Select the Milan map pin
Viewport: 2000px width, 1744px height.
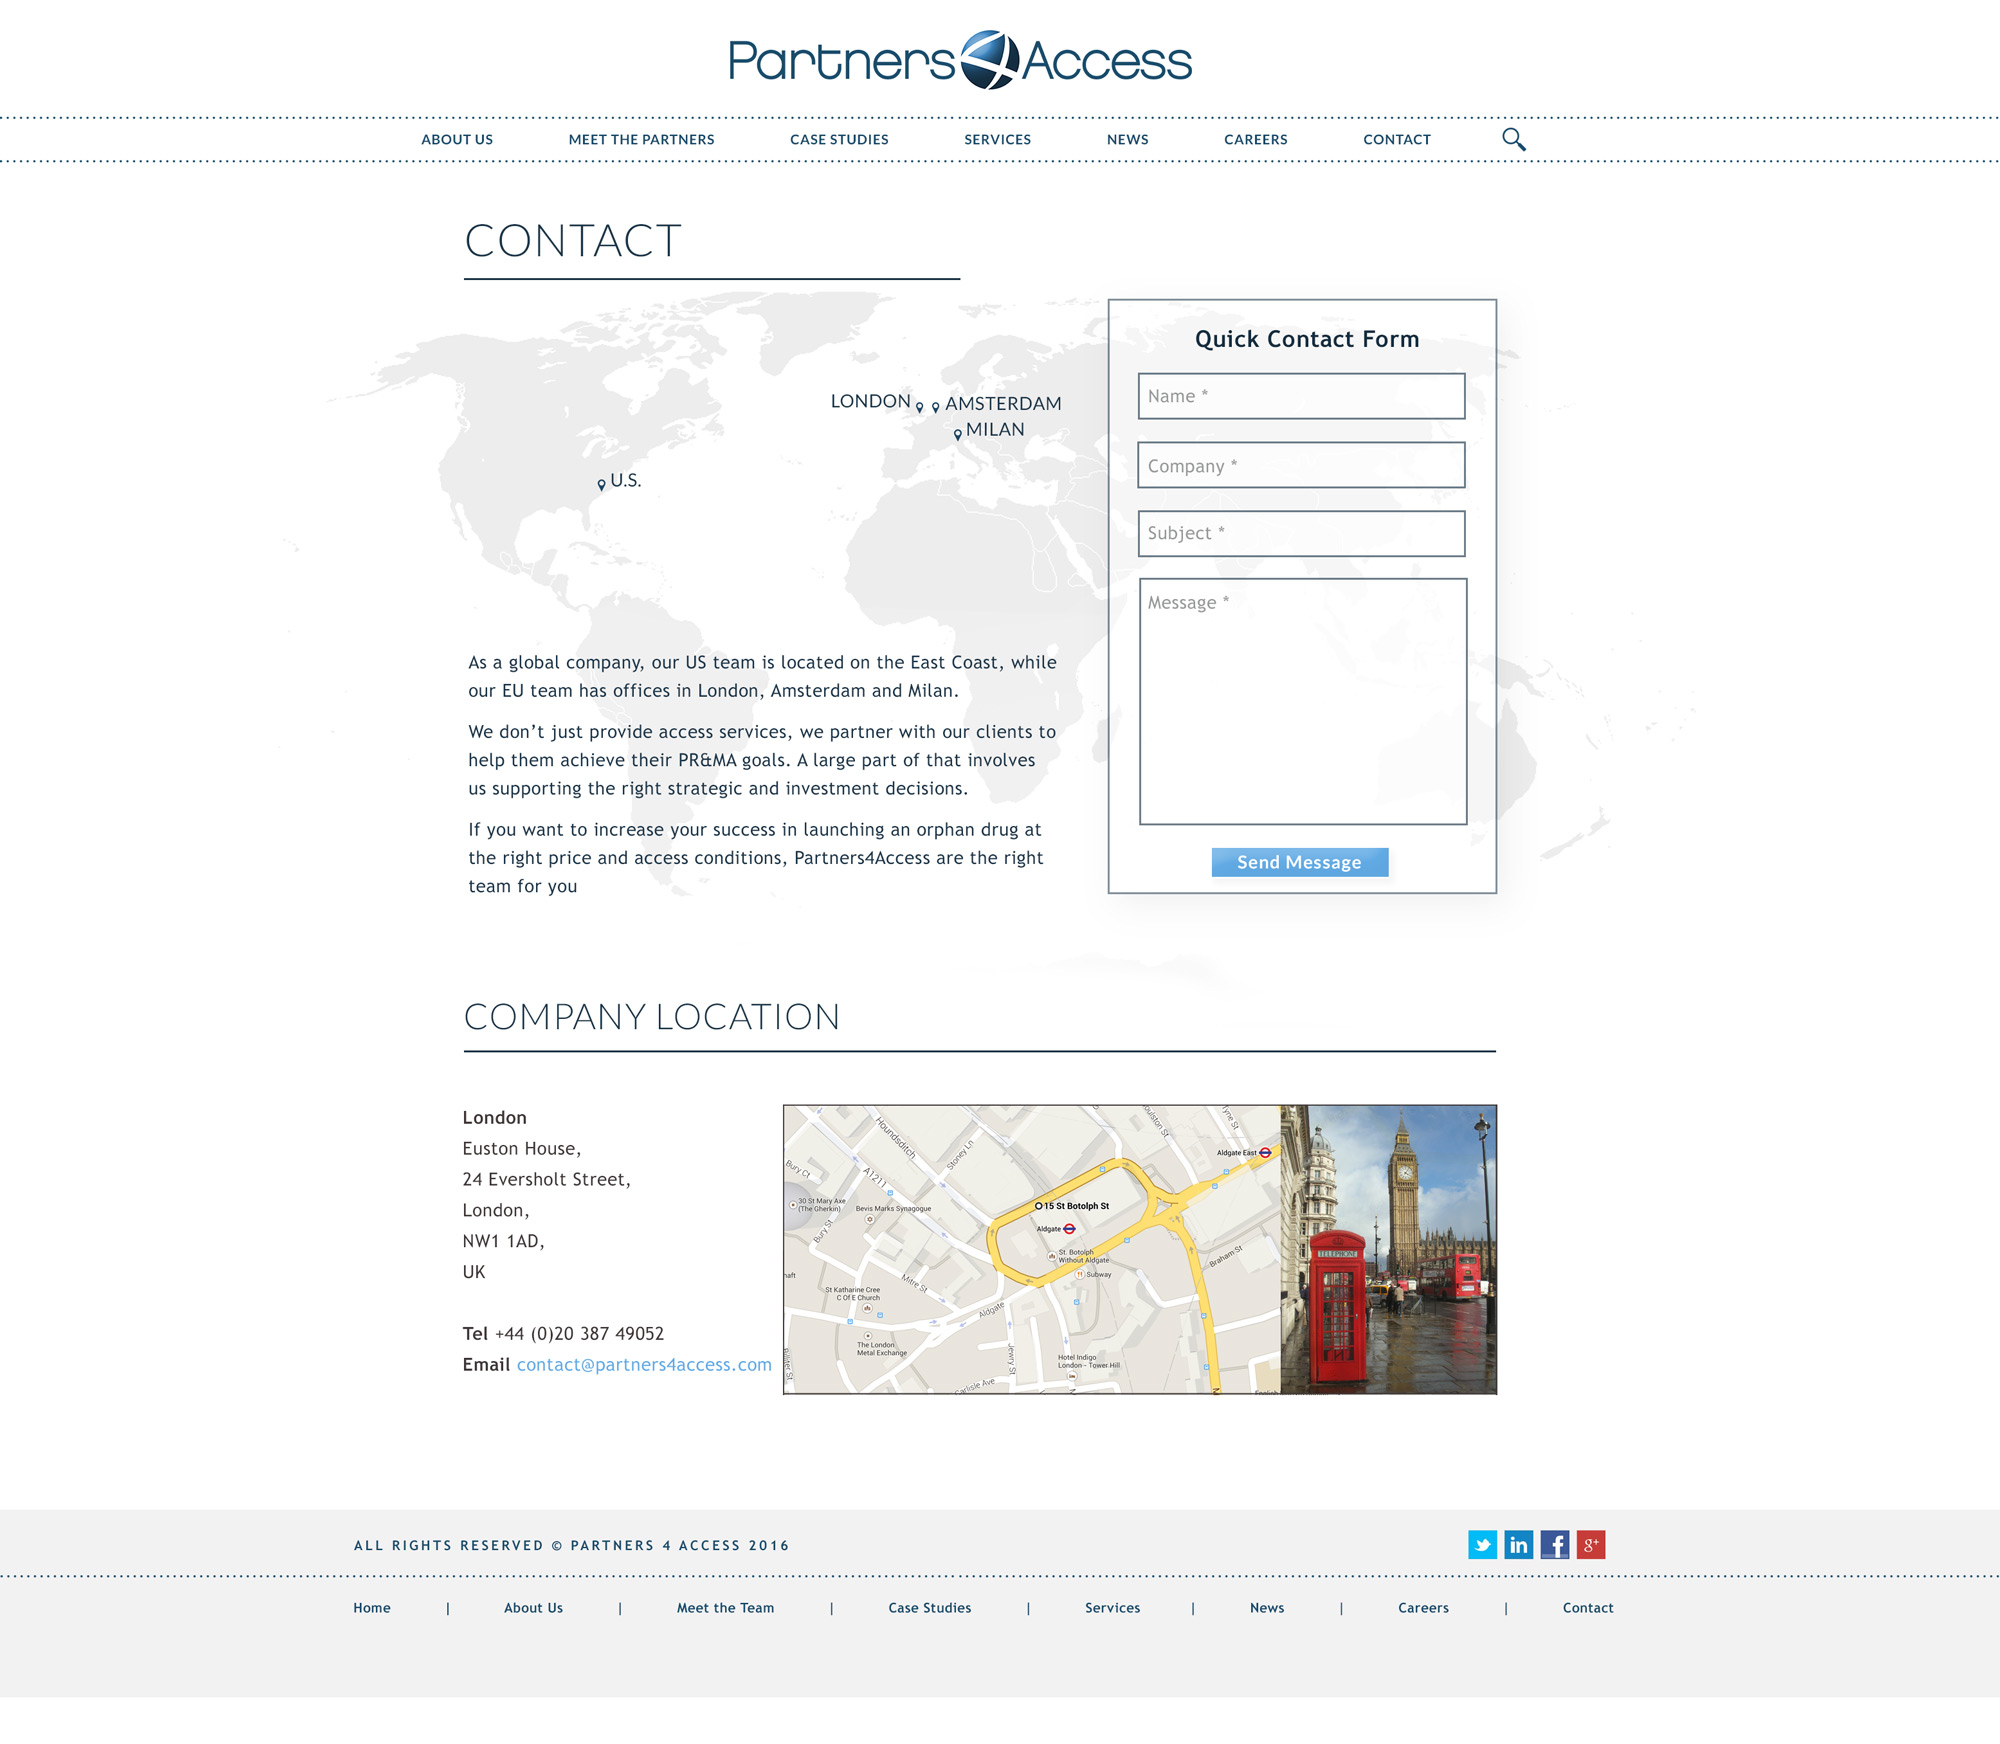(957, 434)
